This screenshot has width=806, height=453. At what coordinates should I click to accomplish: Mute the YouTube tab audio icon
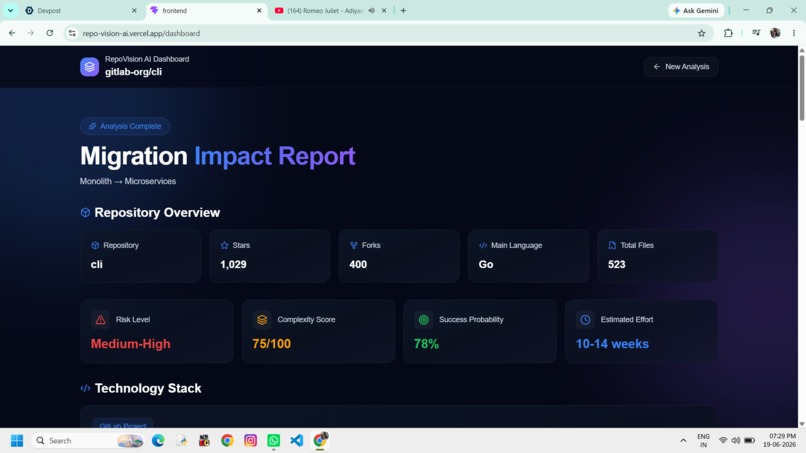pyautogui.click(x=371, y=10)
